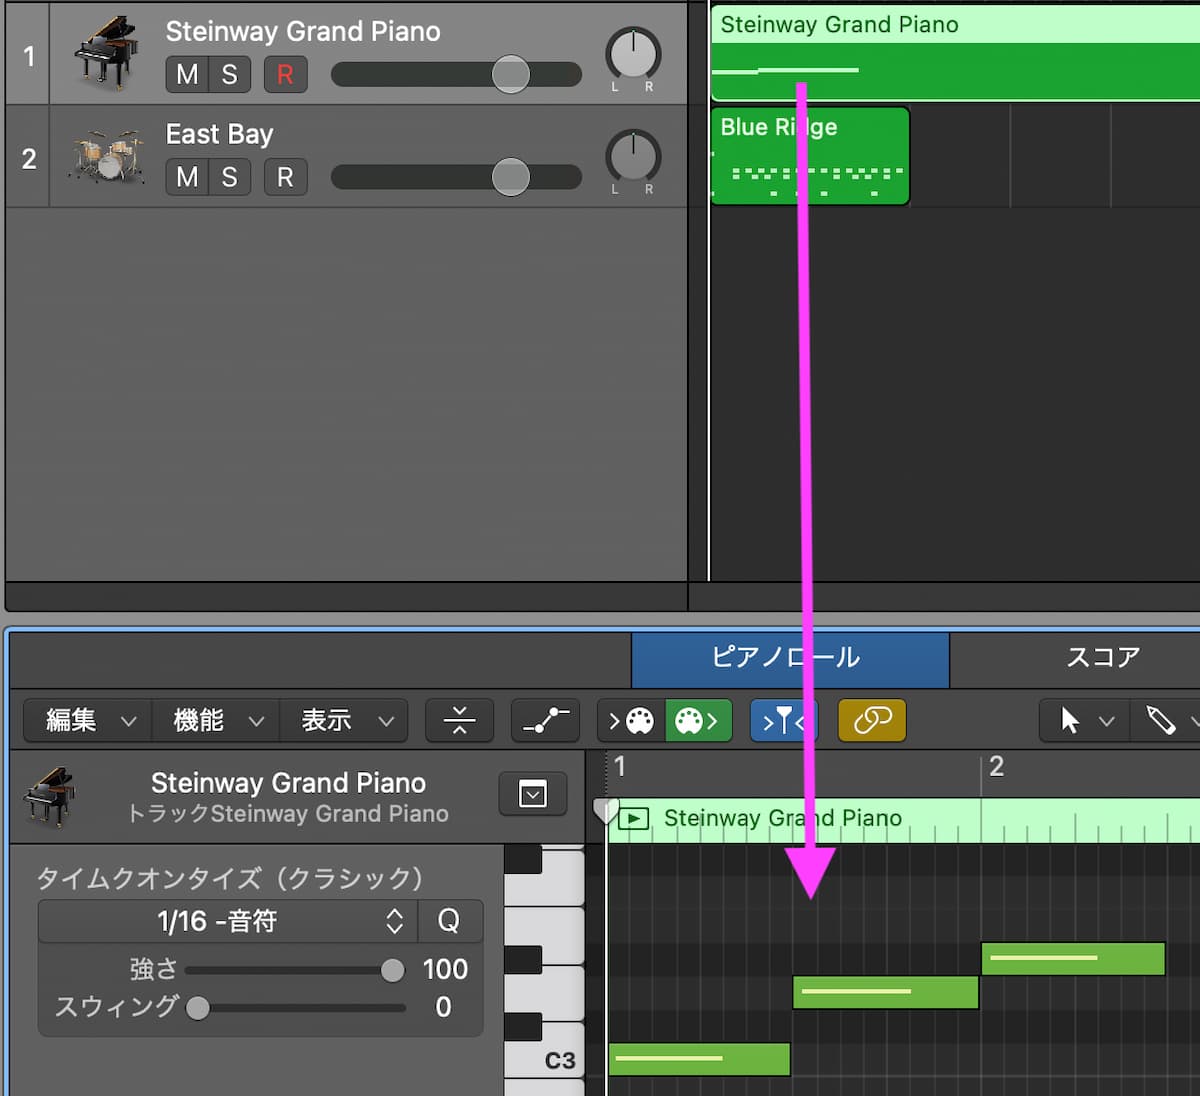Screen dimensions: 1200x1096
Task: Click the East Bay track name
Action: pos(219,134)
